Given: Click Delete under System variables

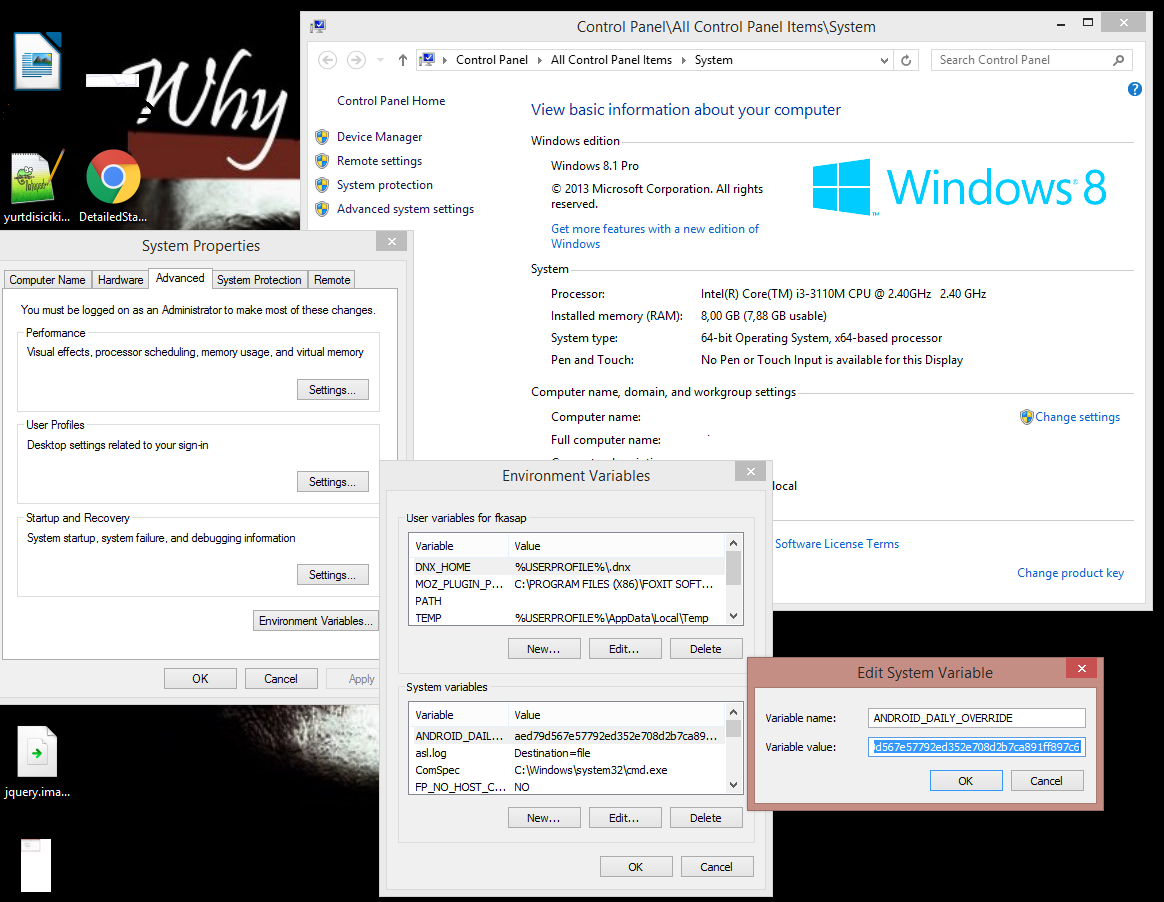Looking at the screenshot, I should coord(705,818).
